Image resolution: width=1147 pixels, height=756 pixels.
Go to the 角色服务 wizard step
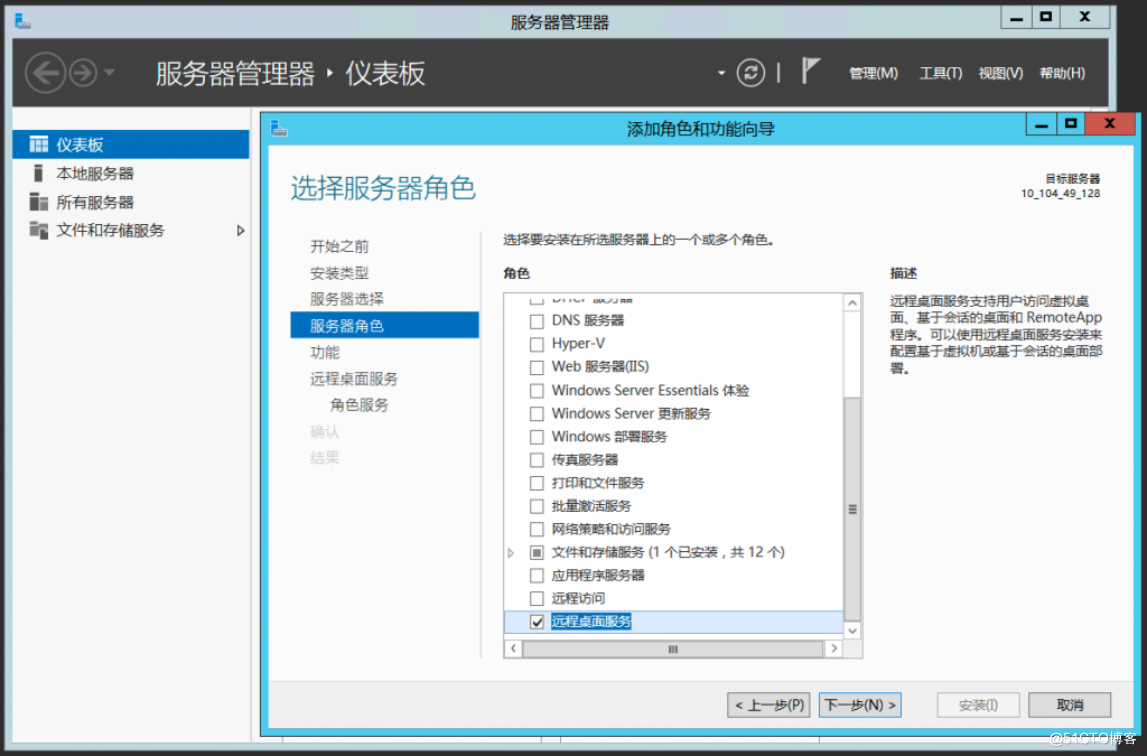(x=359, y=405)
